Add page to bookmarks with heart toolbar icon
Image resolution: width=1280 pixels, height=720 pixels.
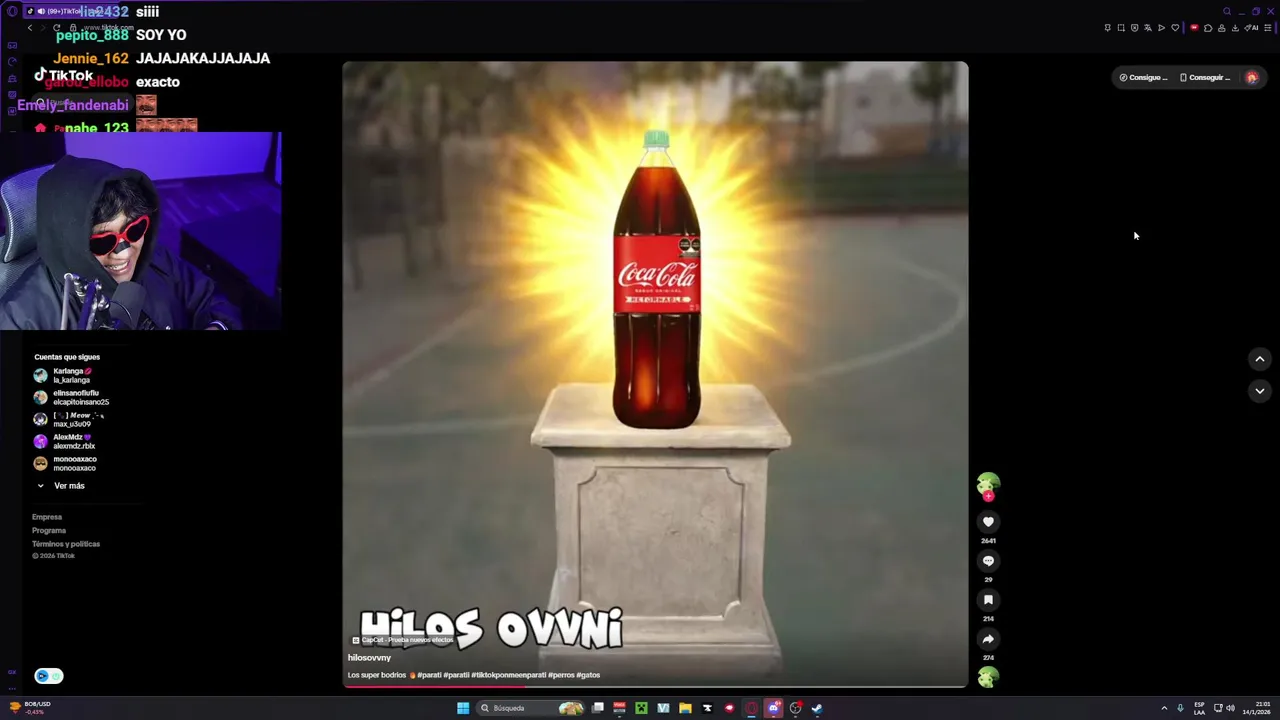(x=1175, y=28)
